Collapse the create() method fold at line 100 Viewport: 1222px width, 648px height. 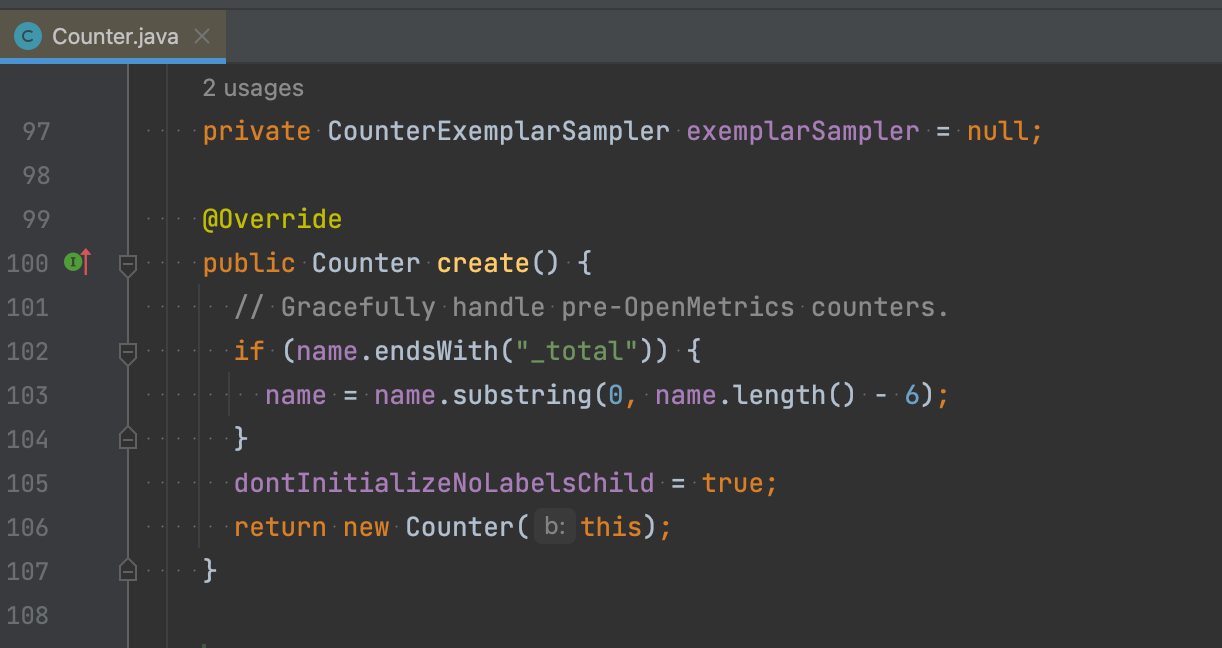tap(127, 264)
